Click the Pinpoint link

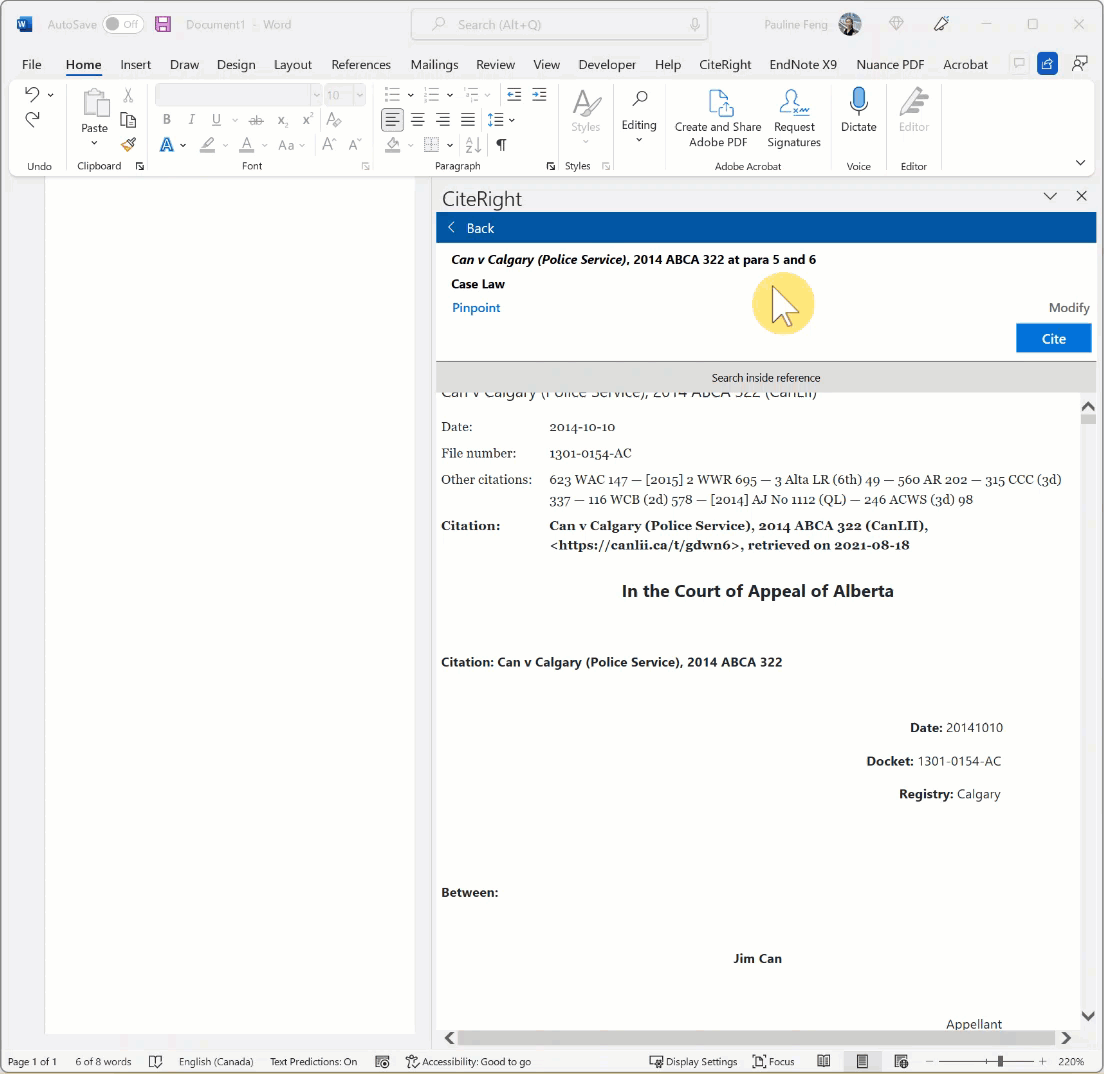[x=476, y=308]
